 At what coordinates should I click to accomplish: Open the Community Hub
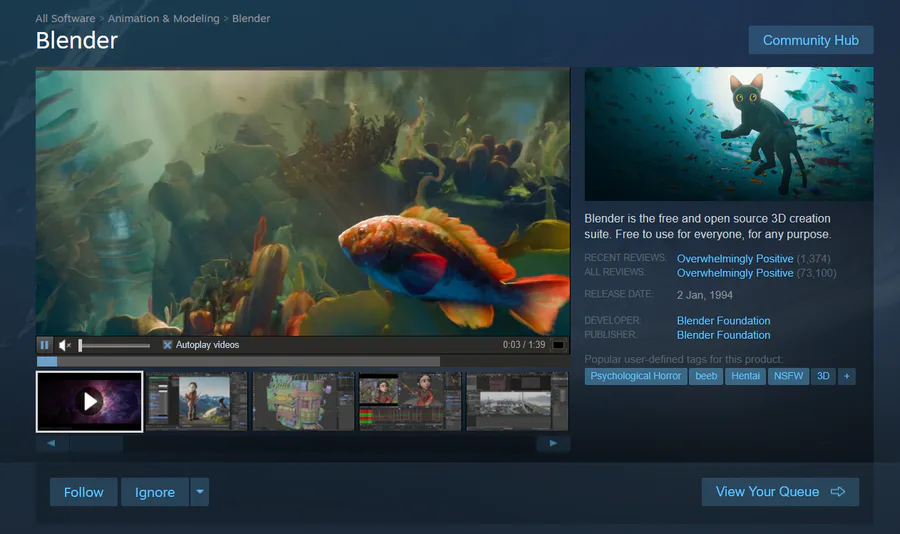click(810, 40)
